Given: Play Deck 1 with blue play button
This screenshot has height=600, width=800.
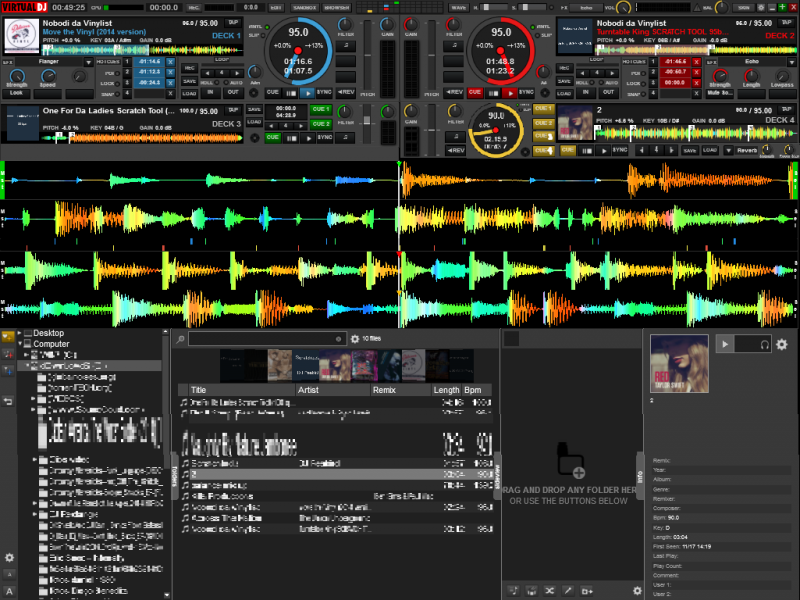Looking at the screenshot, I should [307, 93].
